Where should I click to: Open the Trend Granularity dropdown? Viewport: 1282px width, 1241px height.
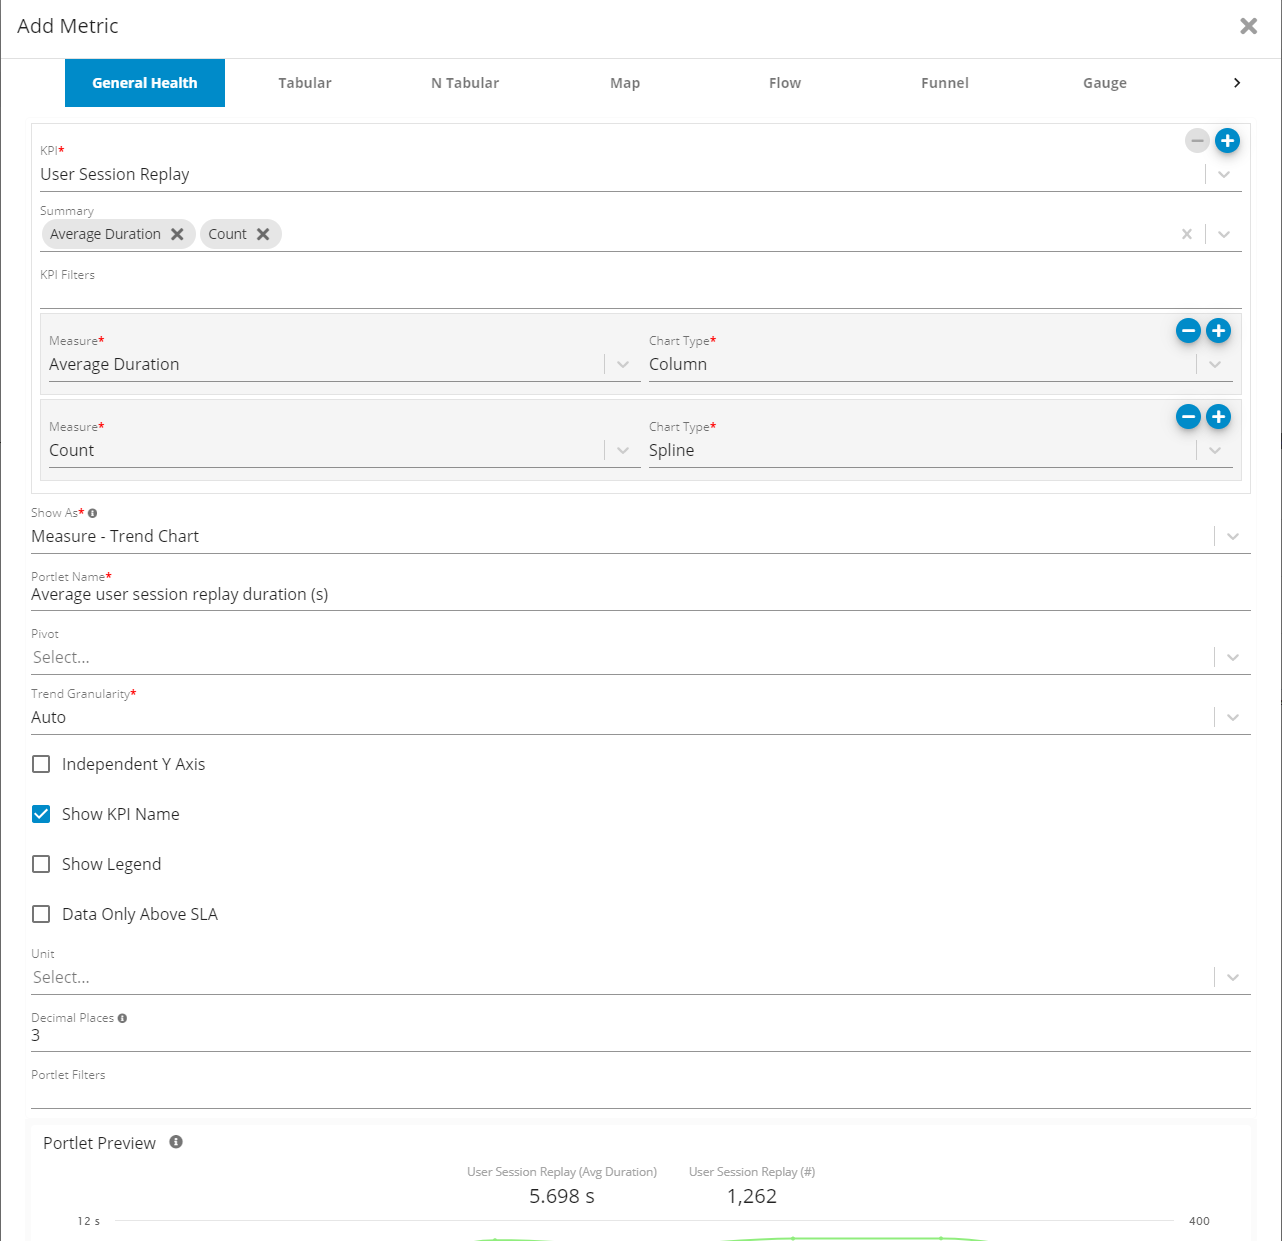[x=1232, y=717]
